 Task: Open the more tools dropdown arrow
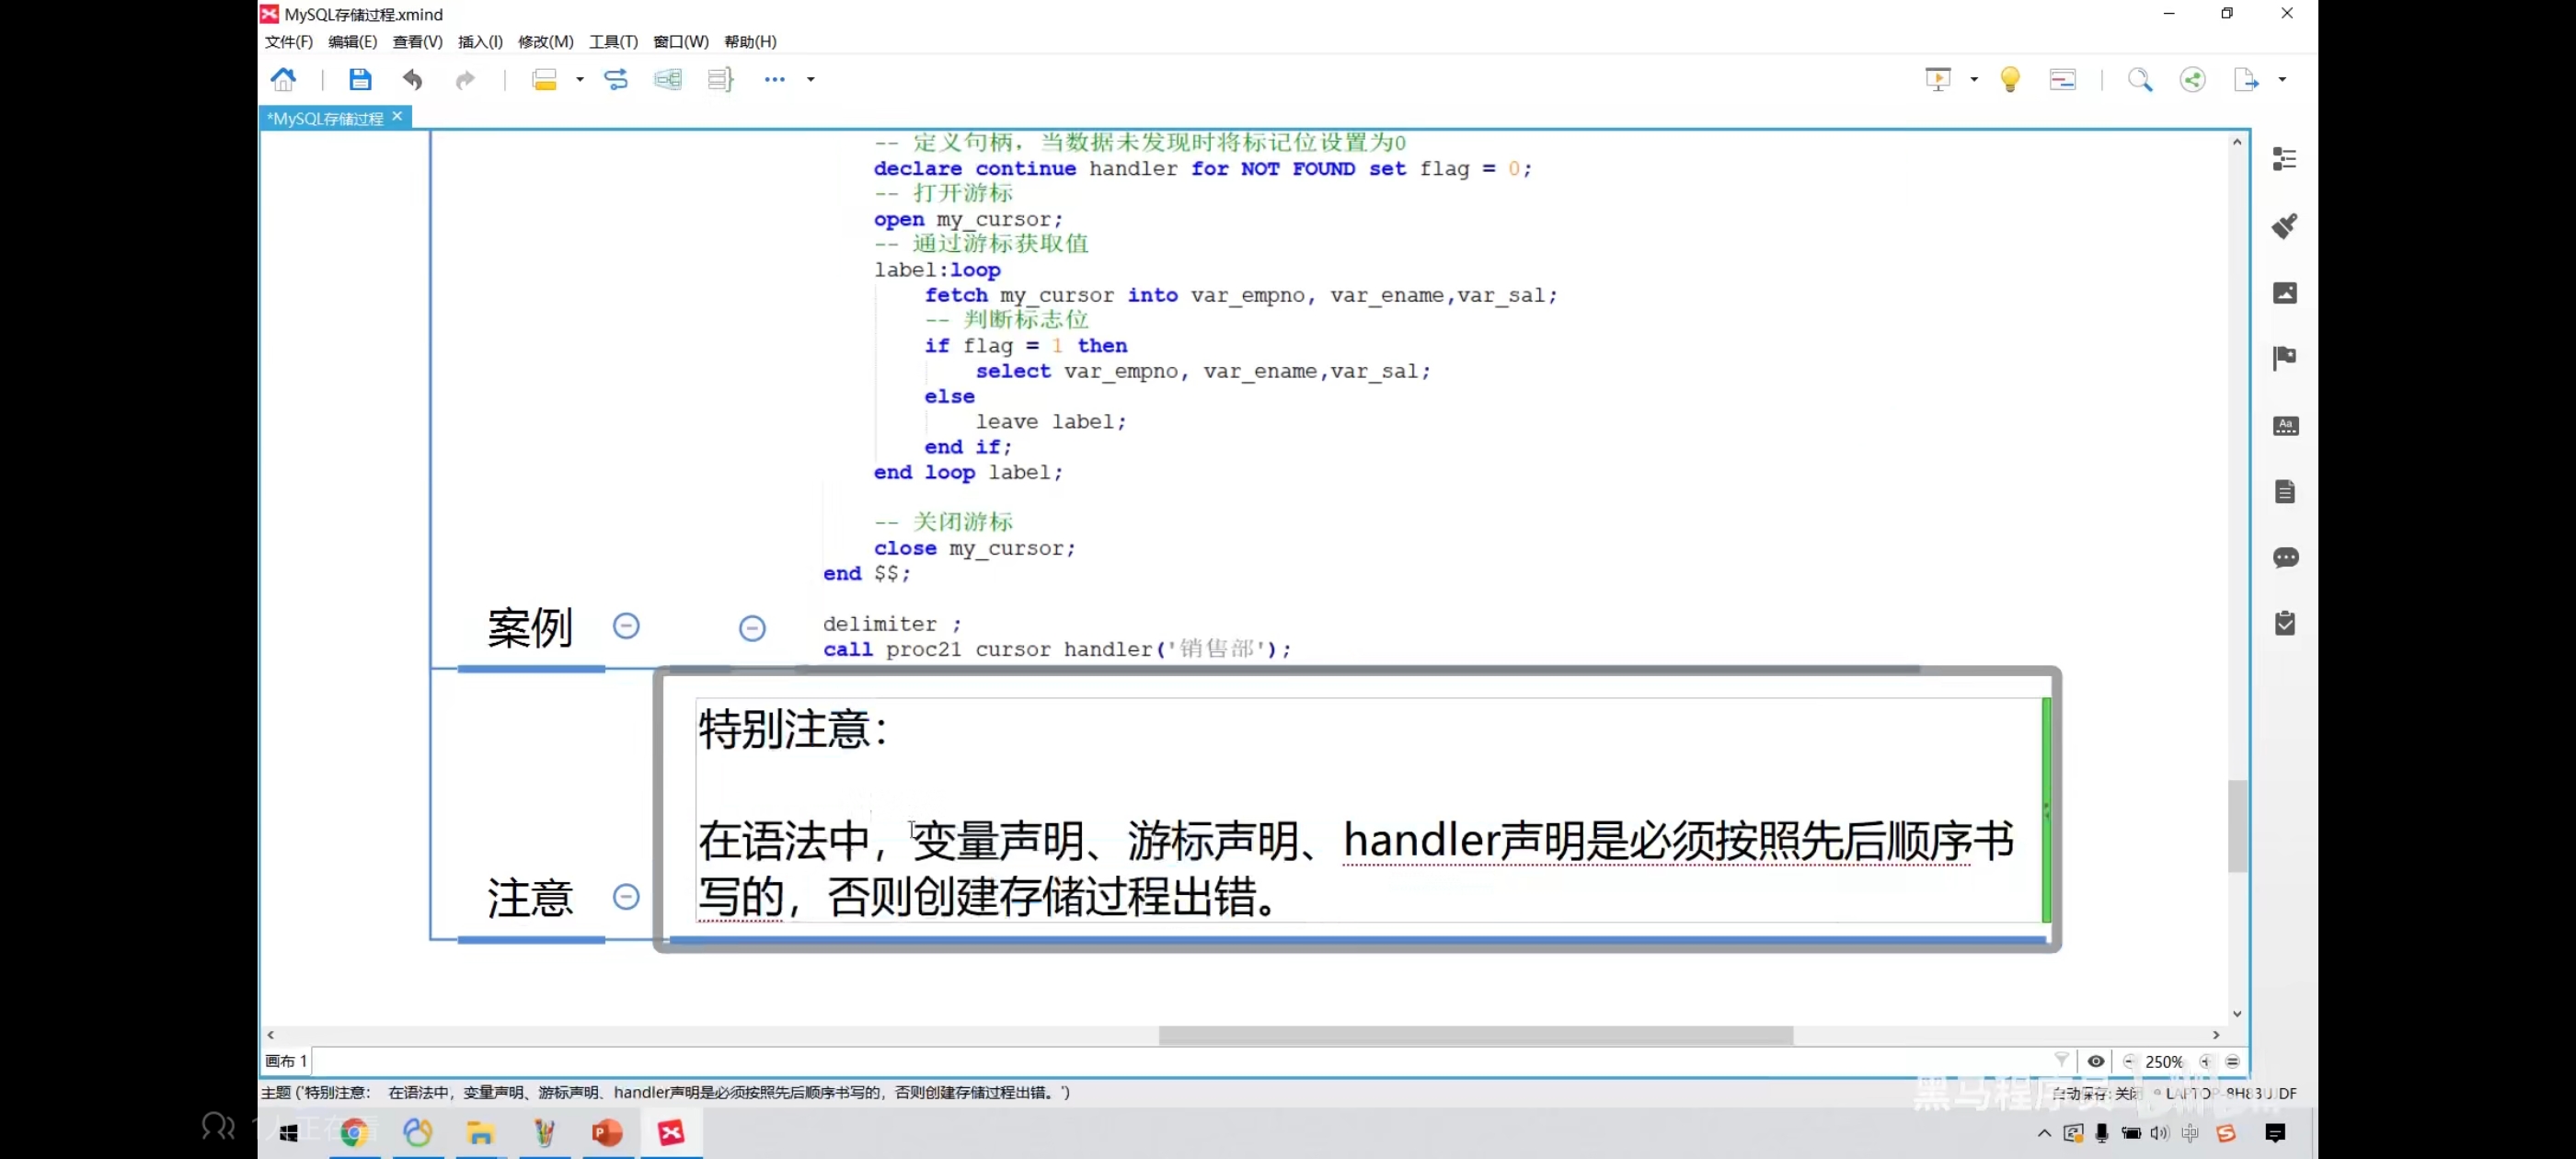pos(810,79)
